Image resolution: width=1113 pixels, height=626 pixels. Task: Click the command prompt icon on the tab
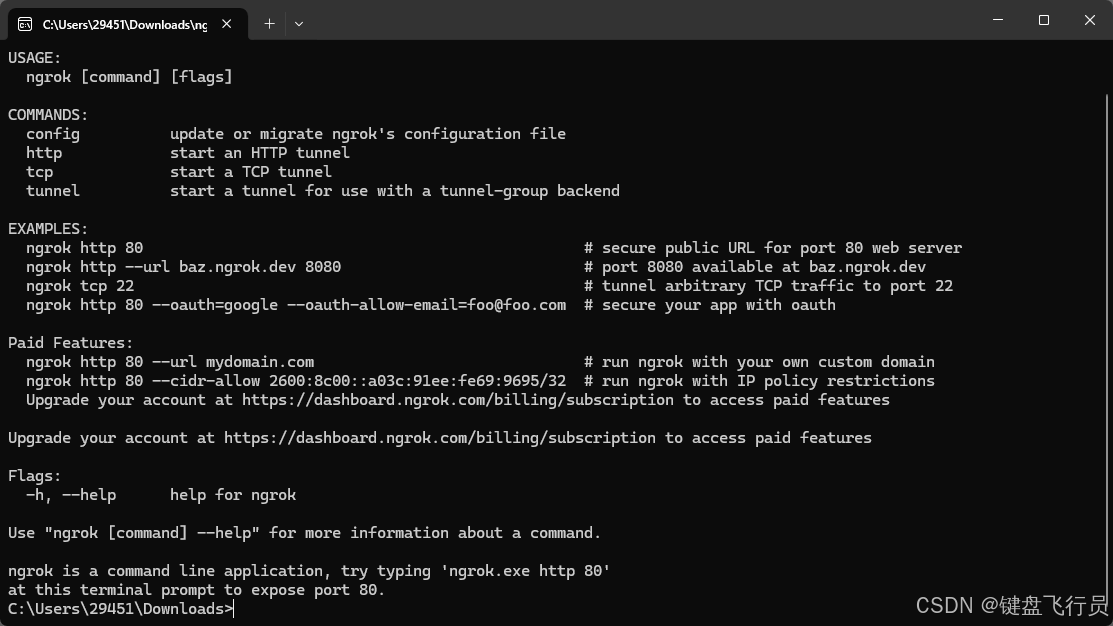(24, 23)
